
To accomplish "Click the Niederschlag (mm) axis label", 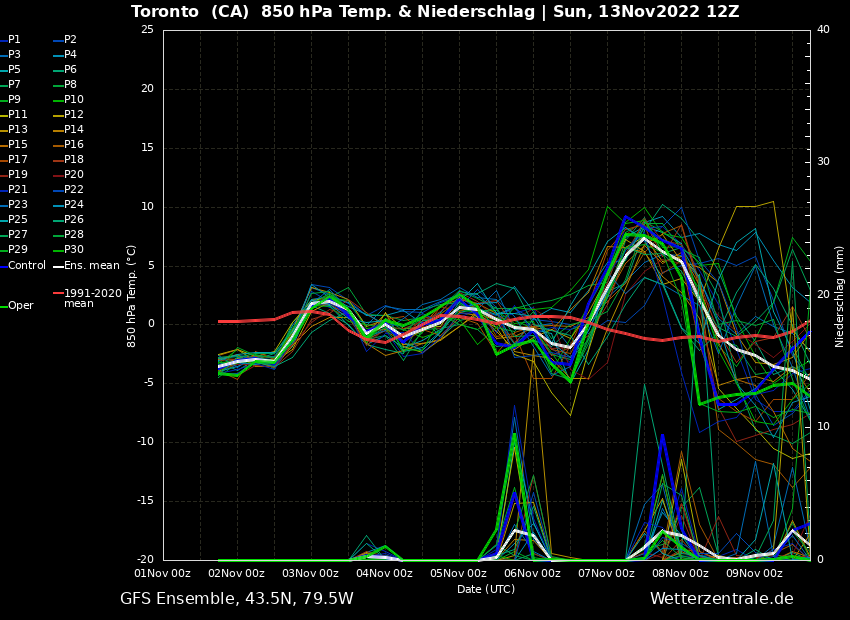I will click(x=840, y=296).
